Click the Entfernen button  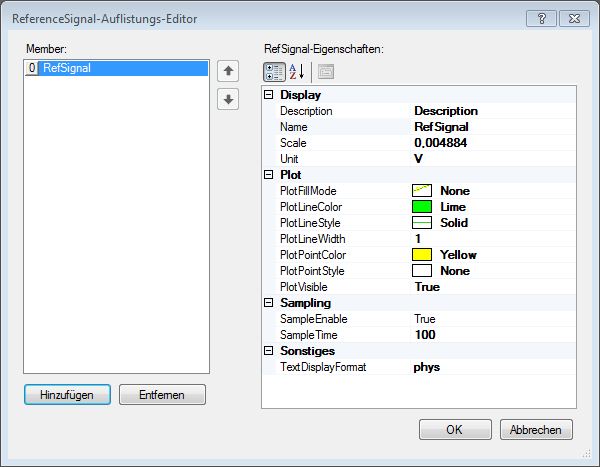pos(162,395)
